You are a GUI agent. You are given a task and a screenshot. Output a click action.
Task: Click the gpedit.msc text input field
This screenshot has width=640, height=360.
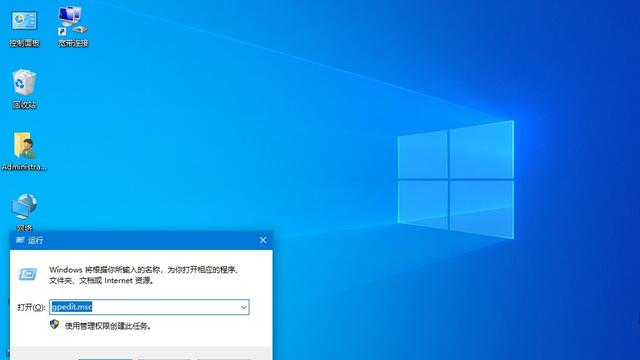point(149,307)
